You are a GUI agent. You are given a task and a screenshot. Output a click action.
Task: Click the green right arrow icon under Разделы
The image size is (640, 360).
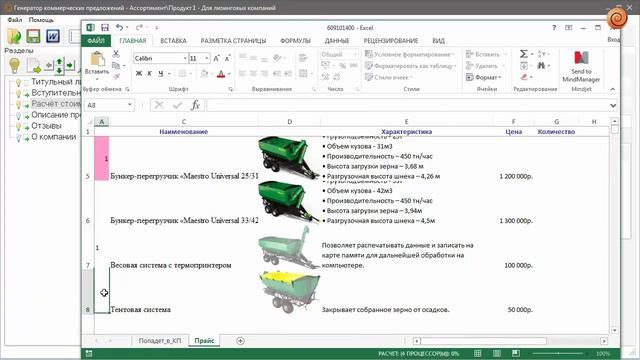click(70, 65)
